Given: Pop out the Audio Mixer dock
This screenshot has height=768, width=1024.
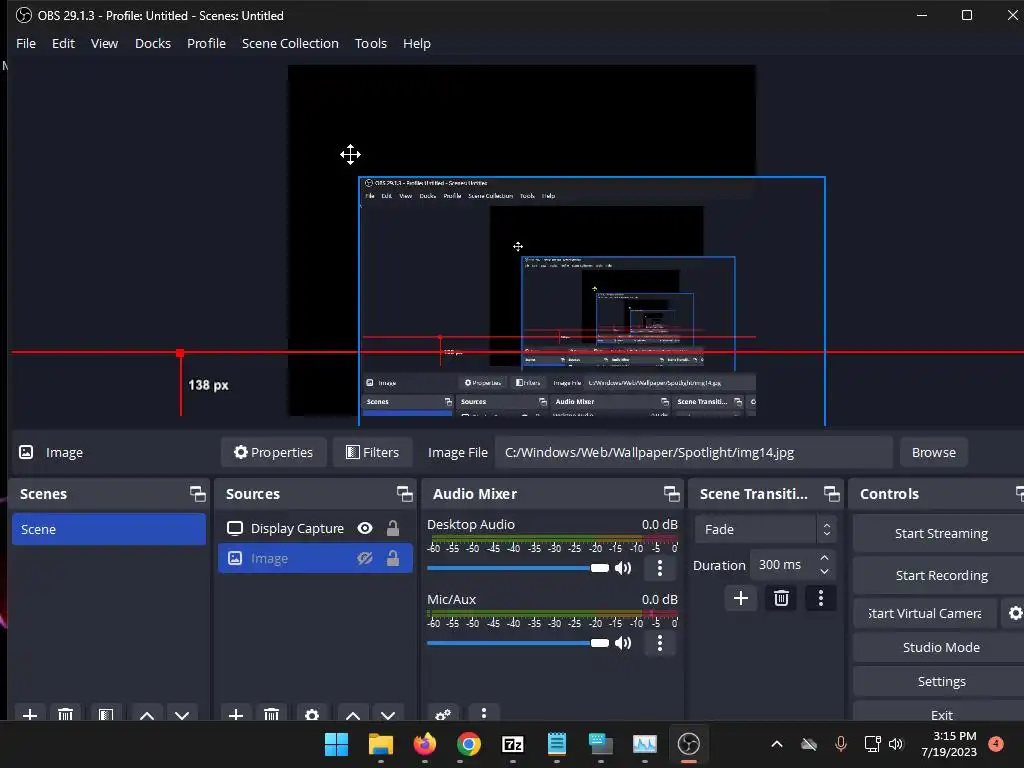Looking at the screenshot, I should (671, 494).
